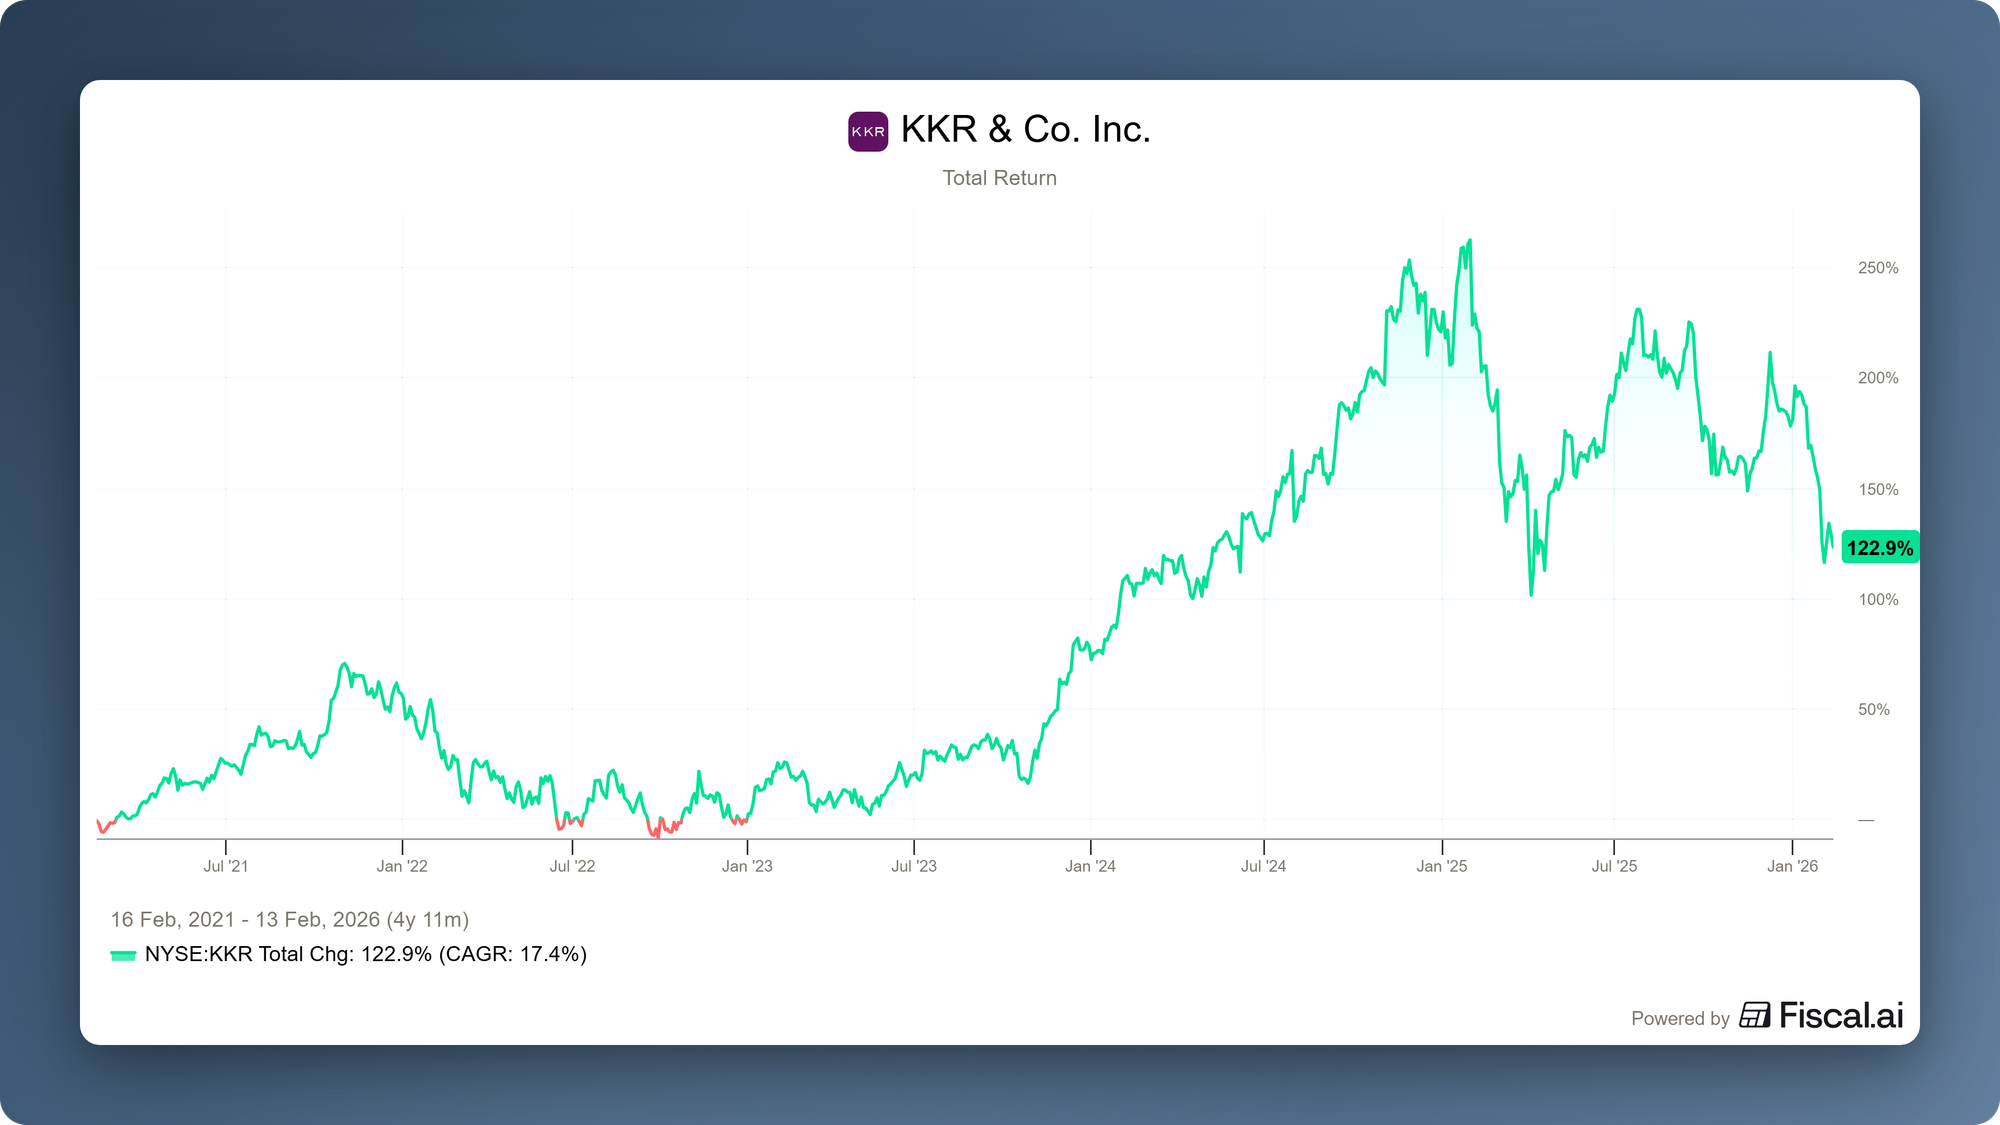Click the green NYSE:KKR legend swatch
2000x1125 pixels.
[x=122, y=955]
